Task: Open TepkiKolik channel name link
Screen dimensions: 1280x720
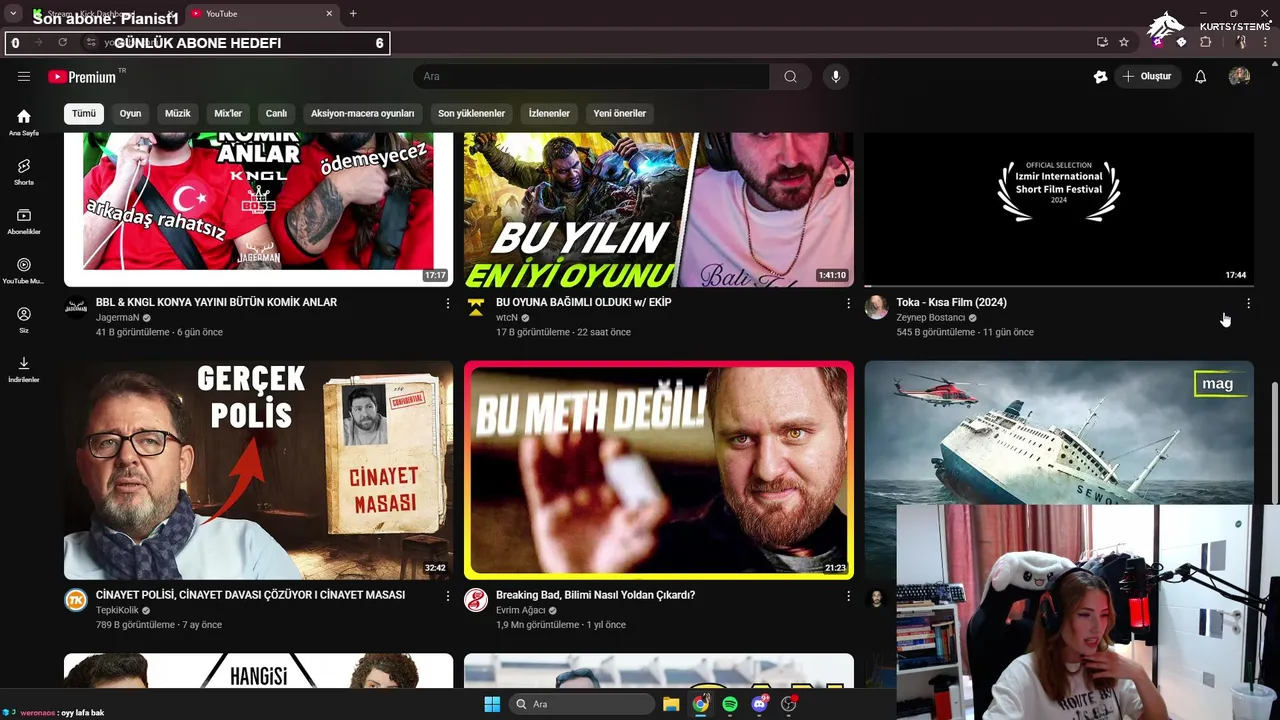Action: 117,610
